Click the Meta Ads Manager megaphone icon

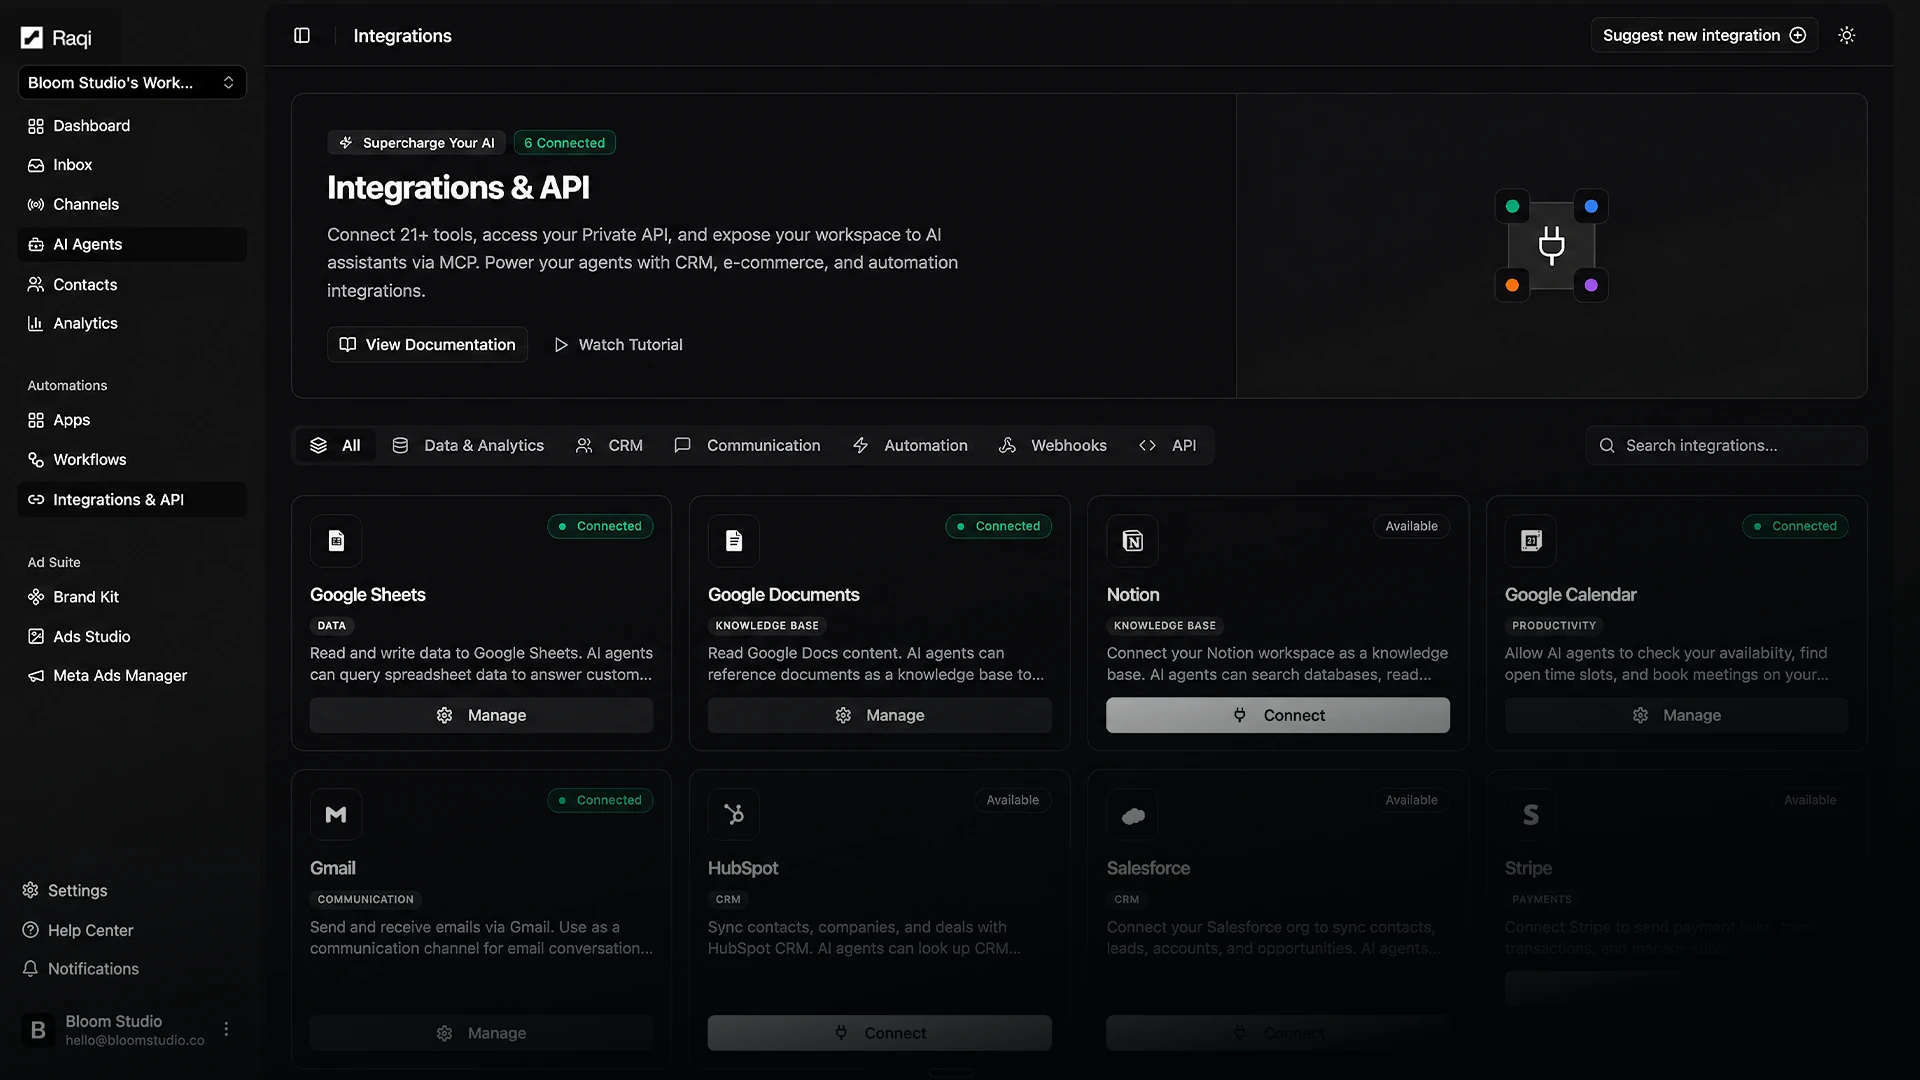[36, 676]
